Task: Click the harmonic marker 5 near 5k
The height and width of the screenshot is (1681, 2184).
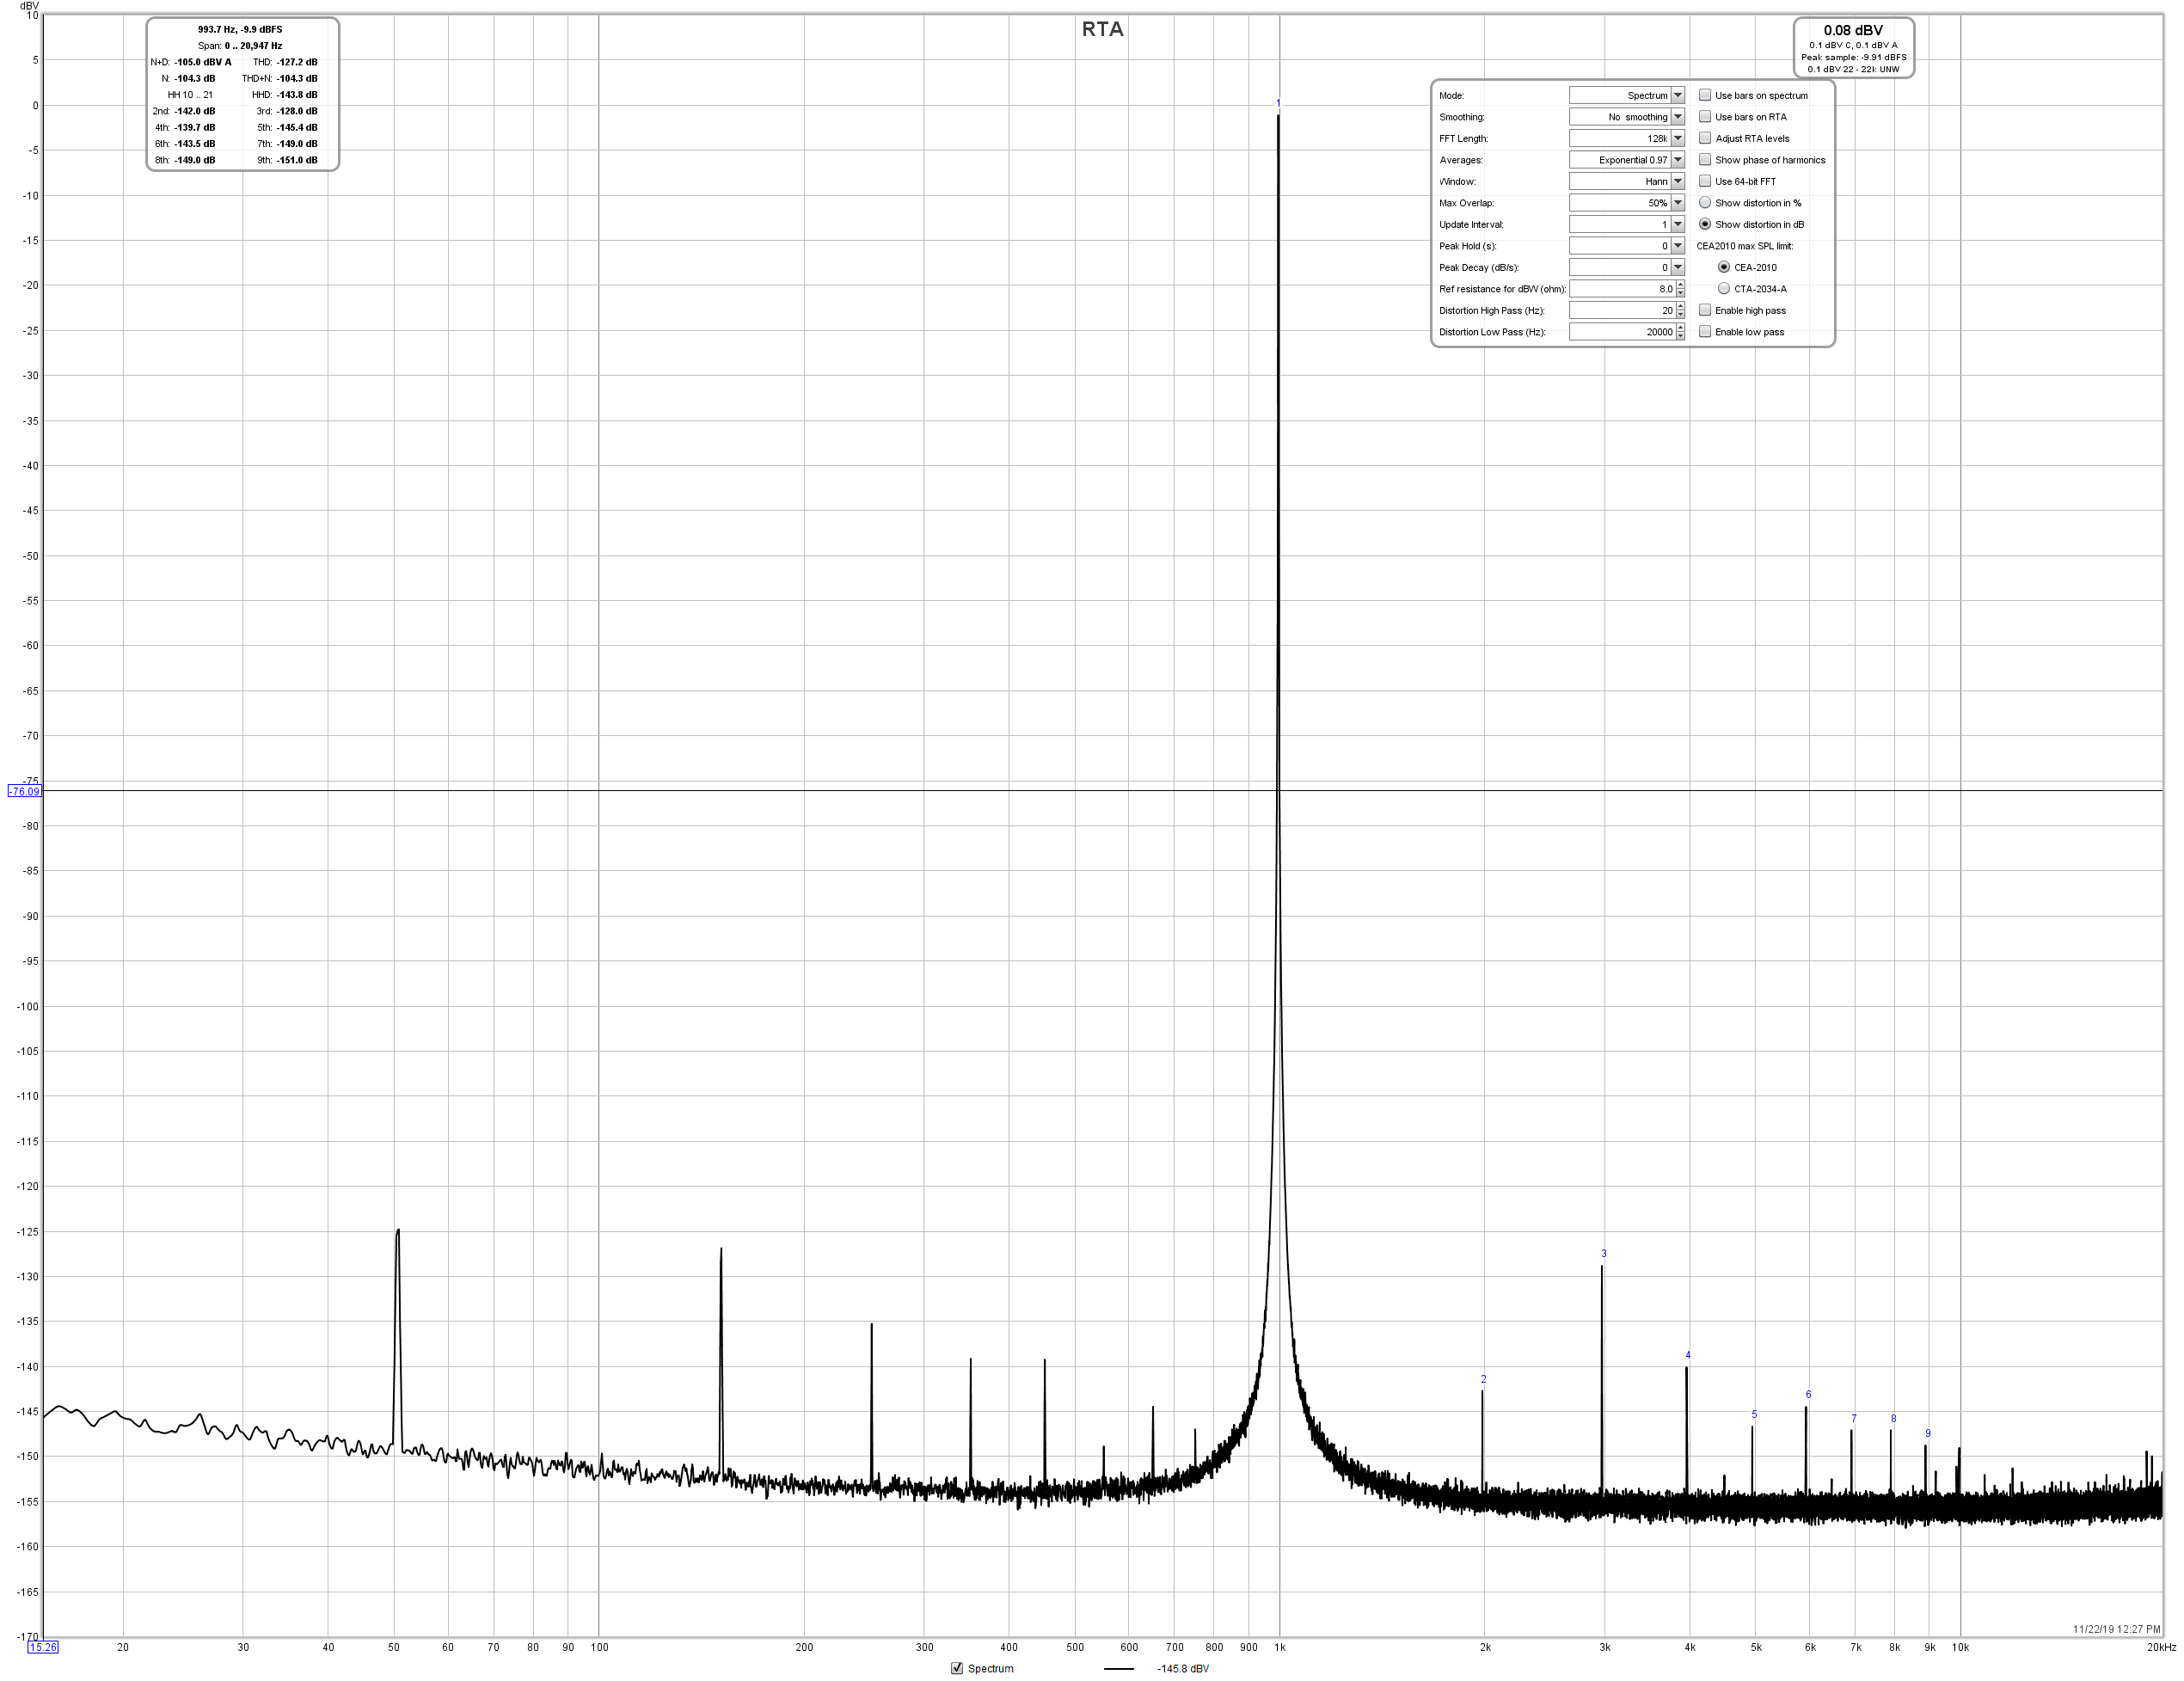Action: tap(1754, 1414)
